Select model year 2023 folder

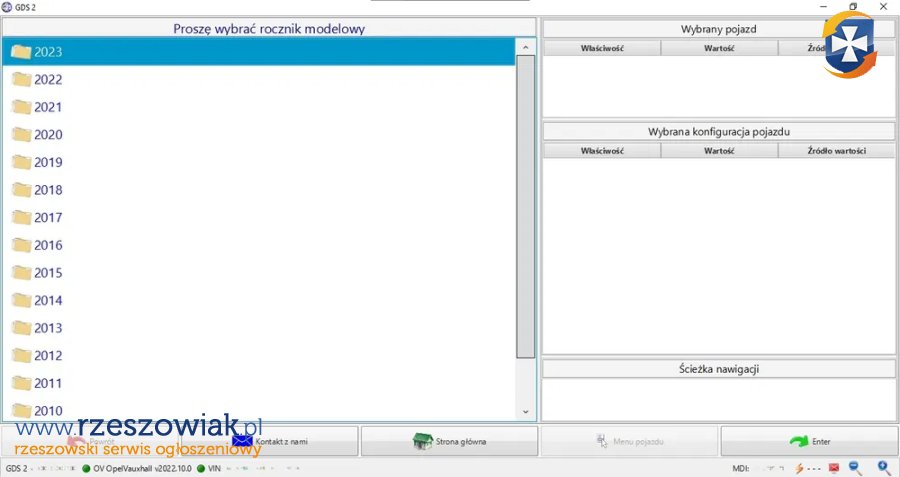coord(48,52)
